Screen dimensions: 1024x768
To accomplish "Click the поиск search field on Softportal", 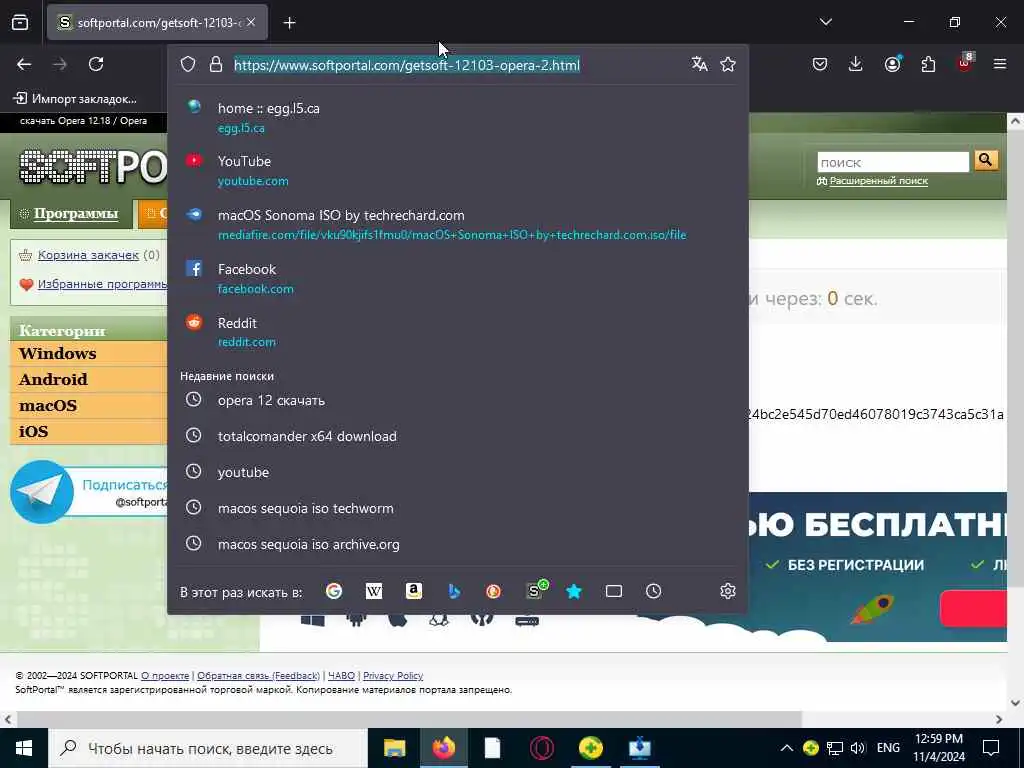I will point(893,162).
